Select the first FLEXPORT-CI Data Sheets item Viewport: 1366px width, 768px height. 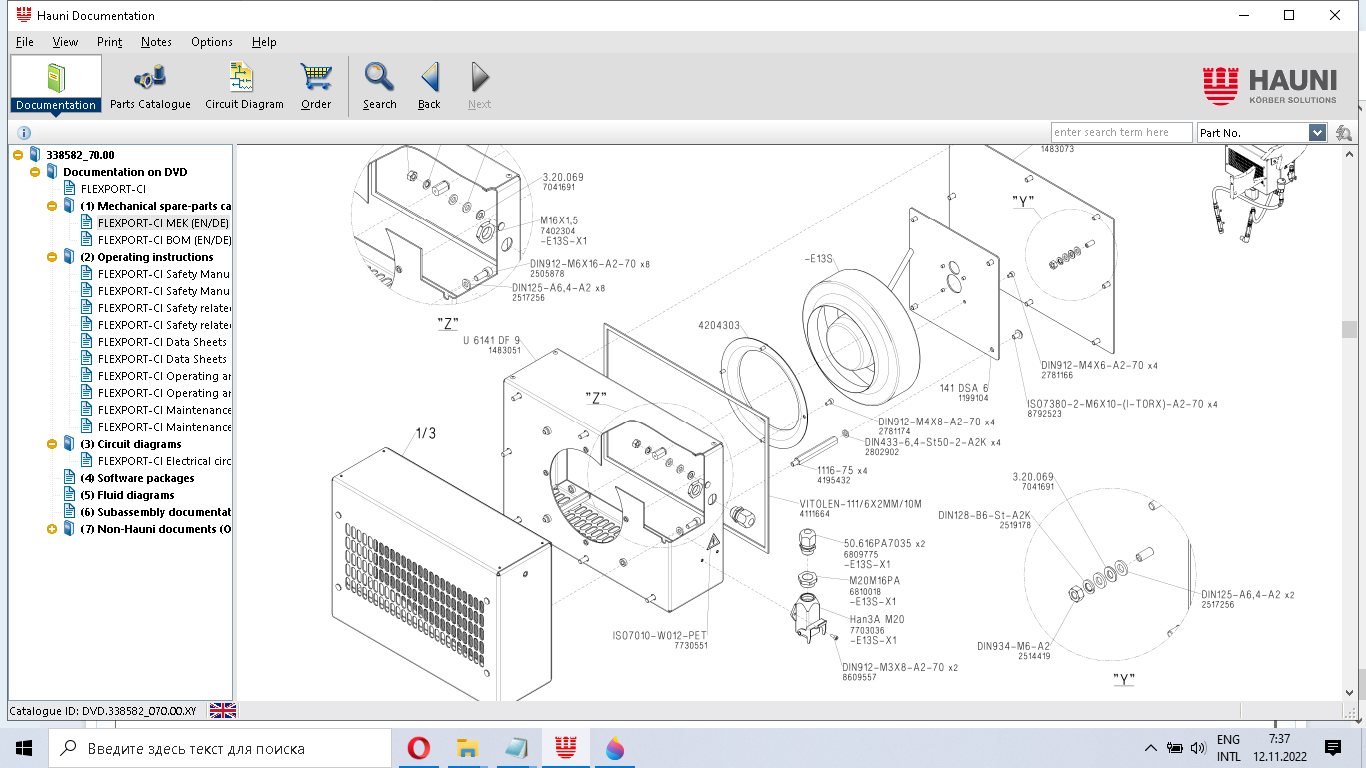pos(162,342)
